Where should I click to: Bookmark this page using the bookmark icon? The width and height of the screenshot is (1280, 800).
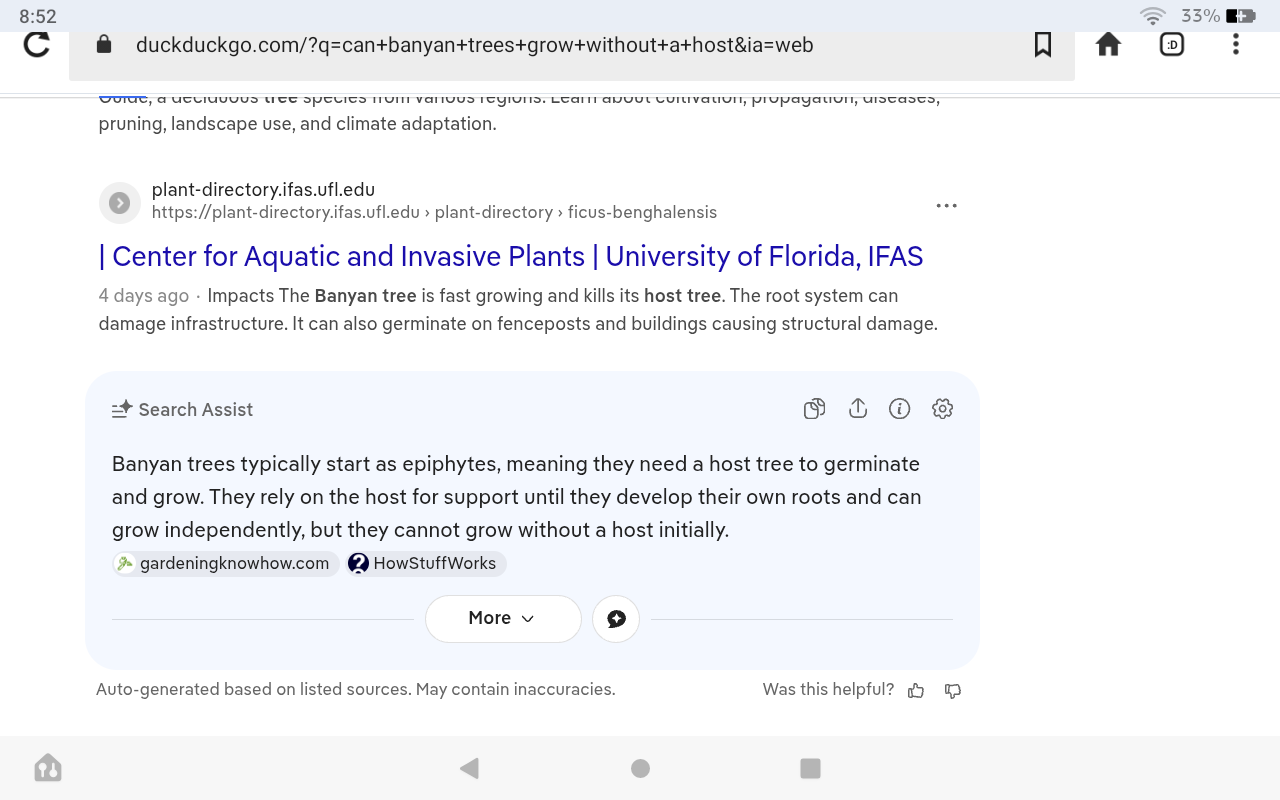(x=1042, y=45)
